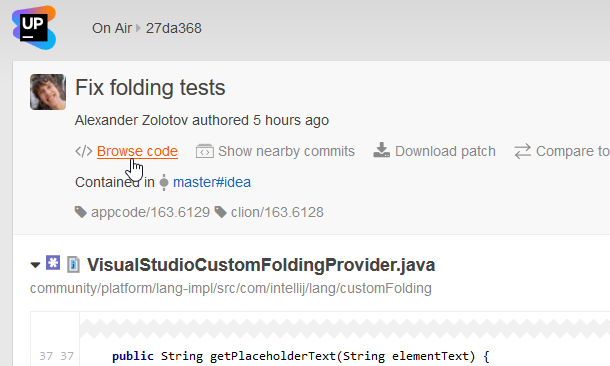Open the Browse code link
This screenshot has width=610, height=366.
[137, 151]
